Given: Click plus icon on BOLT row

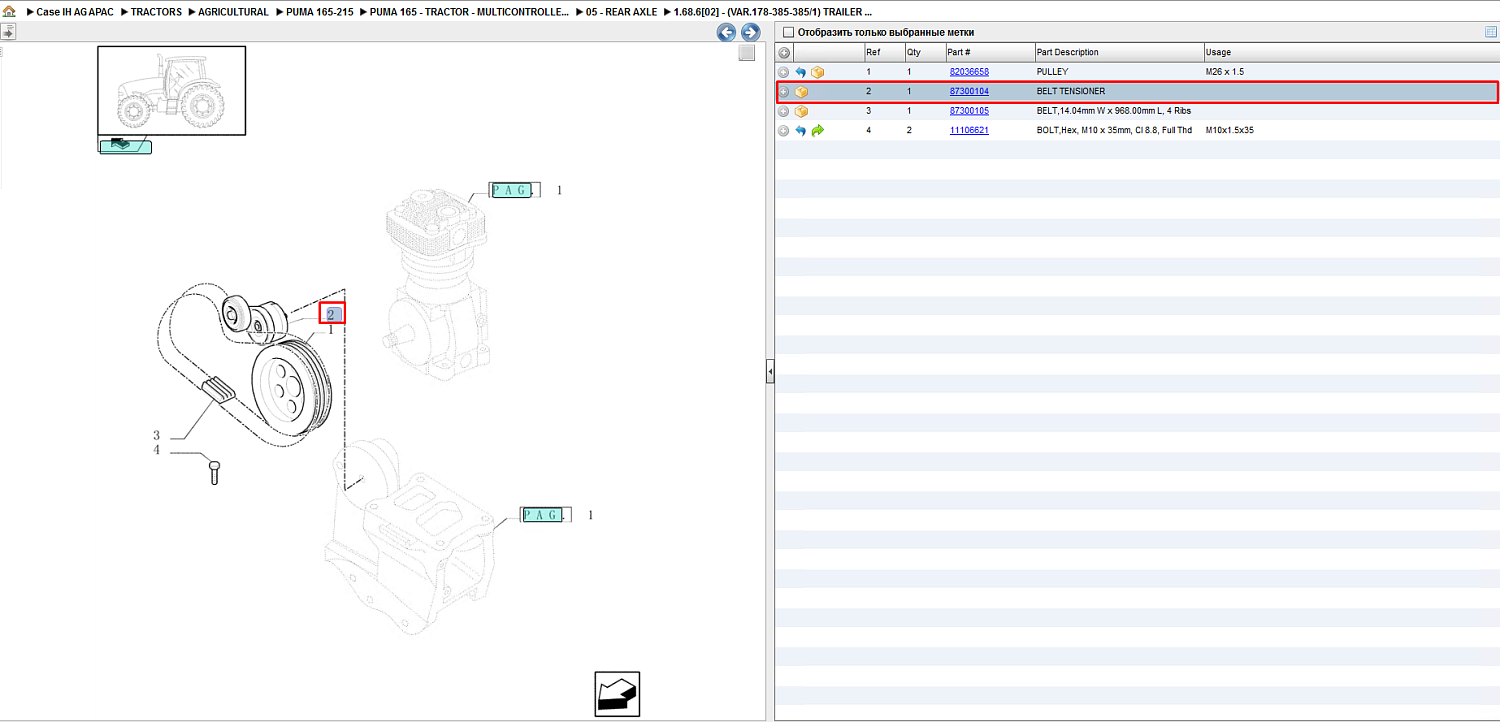Looking at the screenshot, I should point(784,130).
